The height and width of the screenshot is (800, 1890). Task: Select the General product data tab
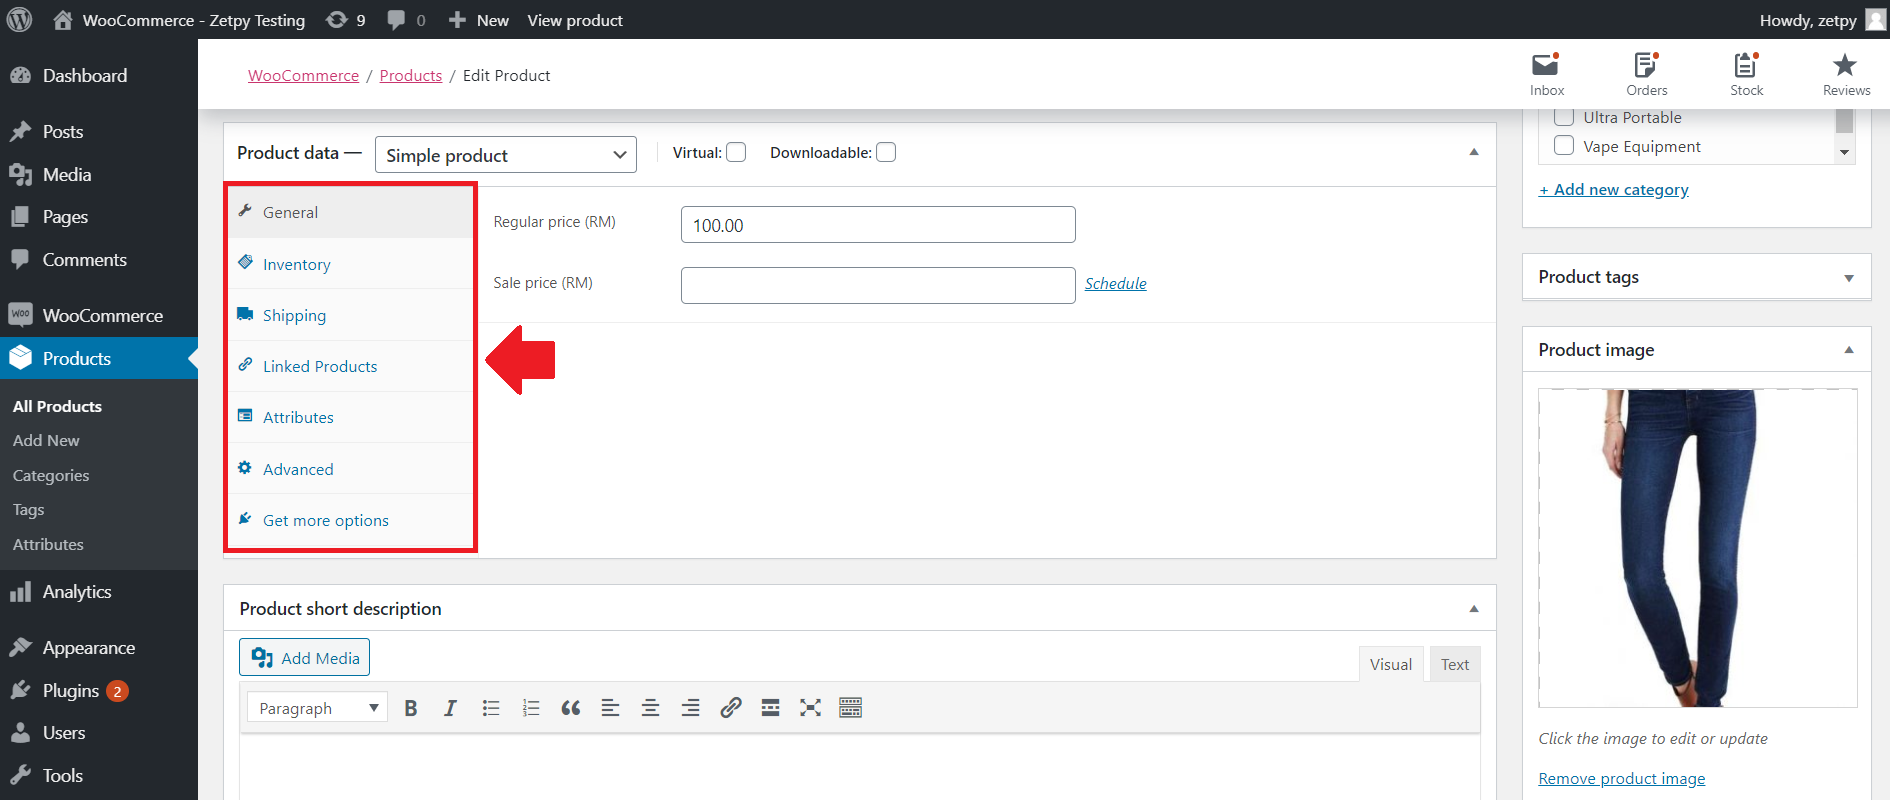[350, 212]
